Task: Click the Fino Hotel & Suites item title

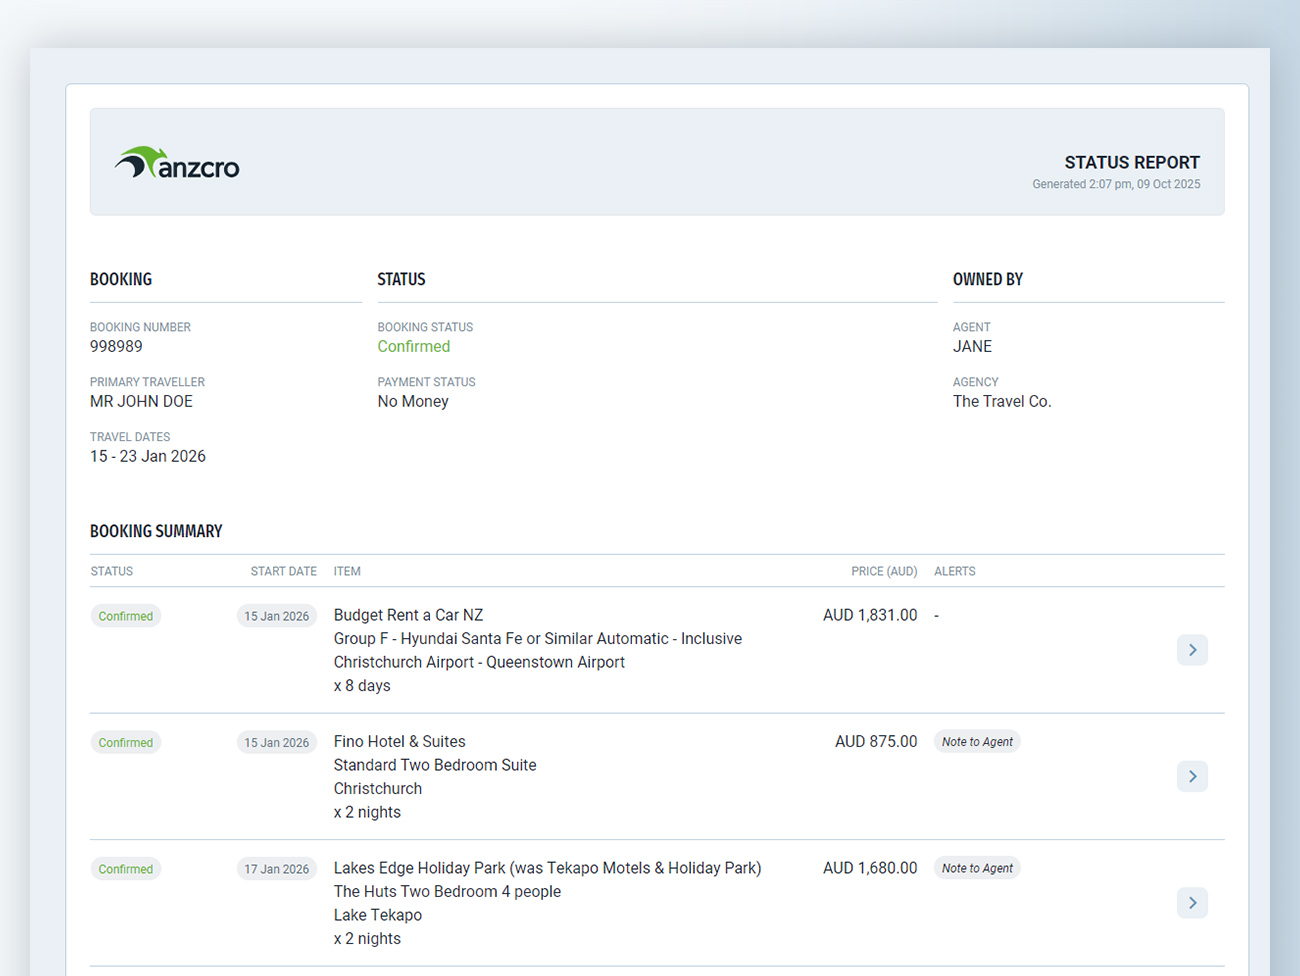Action: [x=399, y=741]
